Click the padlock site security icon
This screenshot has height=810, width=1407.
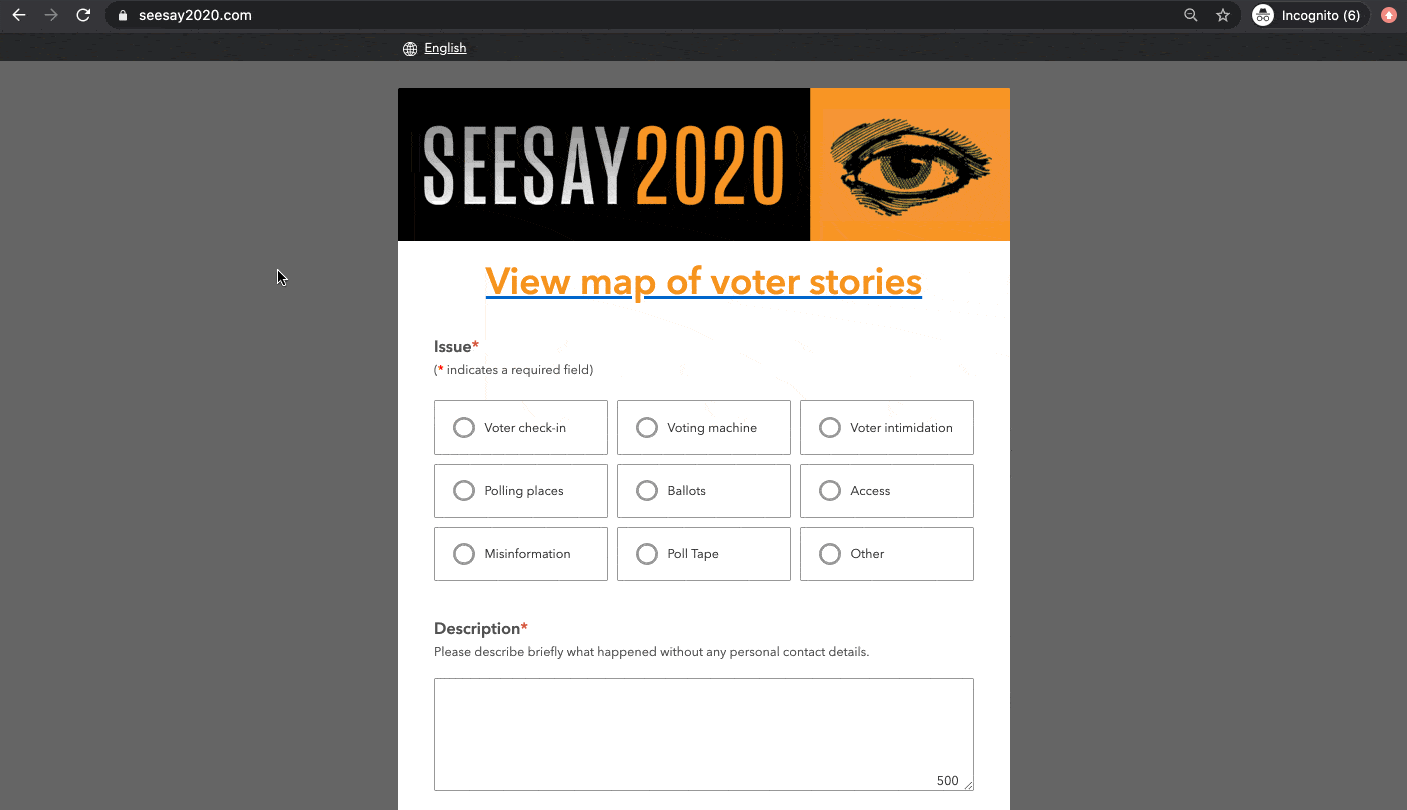pyautogui.click(x=123, y=16)
